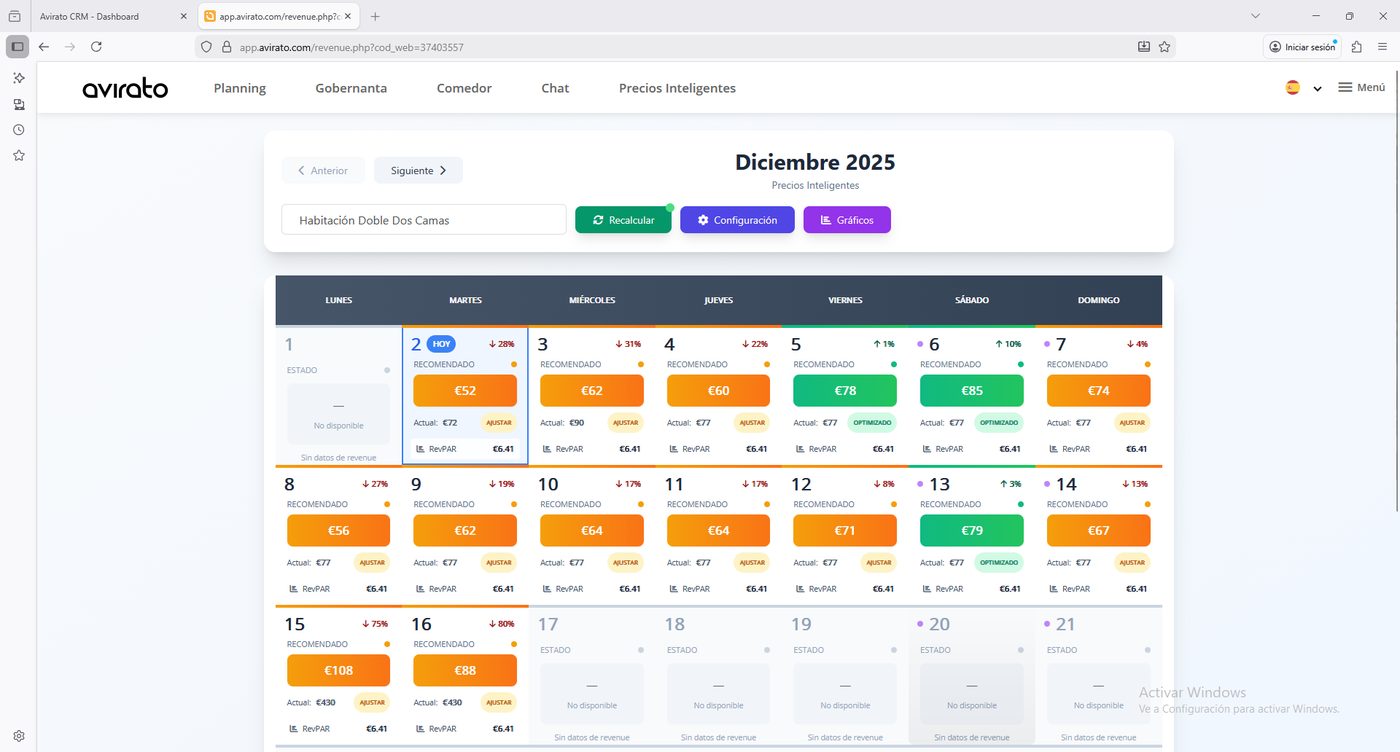
Task: Select the €62 recommended price for day 3
Action: [x=592, y=390]
